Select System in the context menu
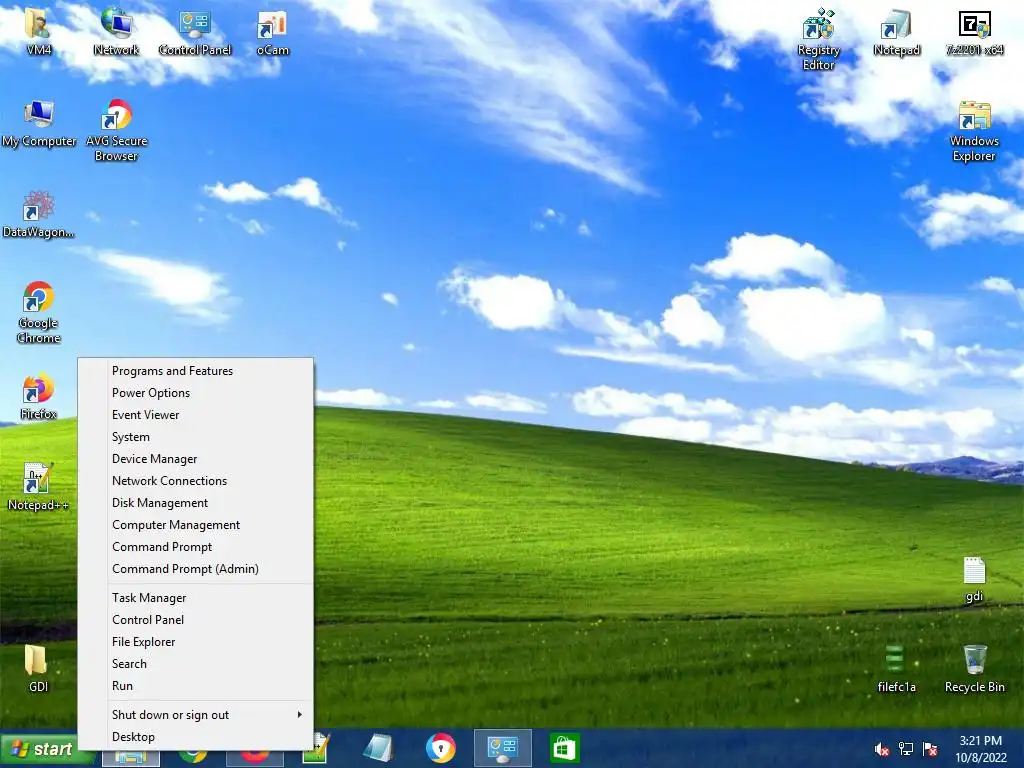1024x768 pixels. (x=195, y=437)
